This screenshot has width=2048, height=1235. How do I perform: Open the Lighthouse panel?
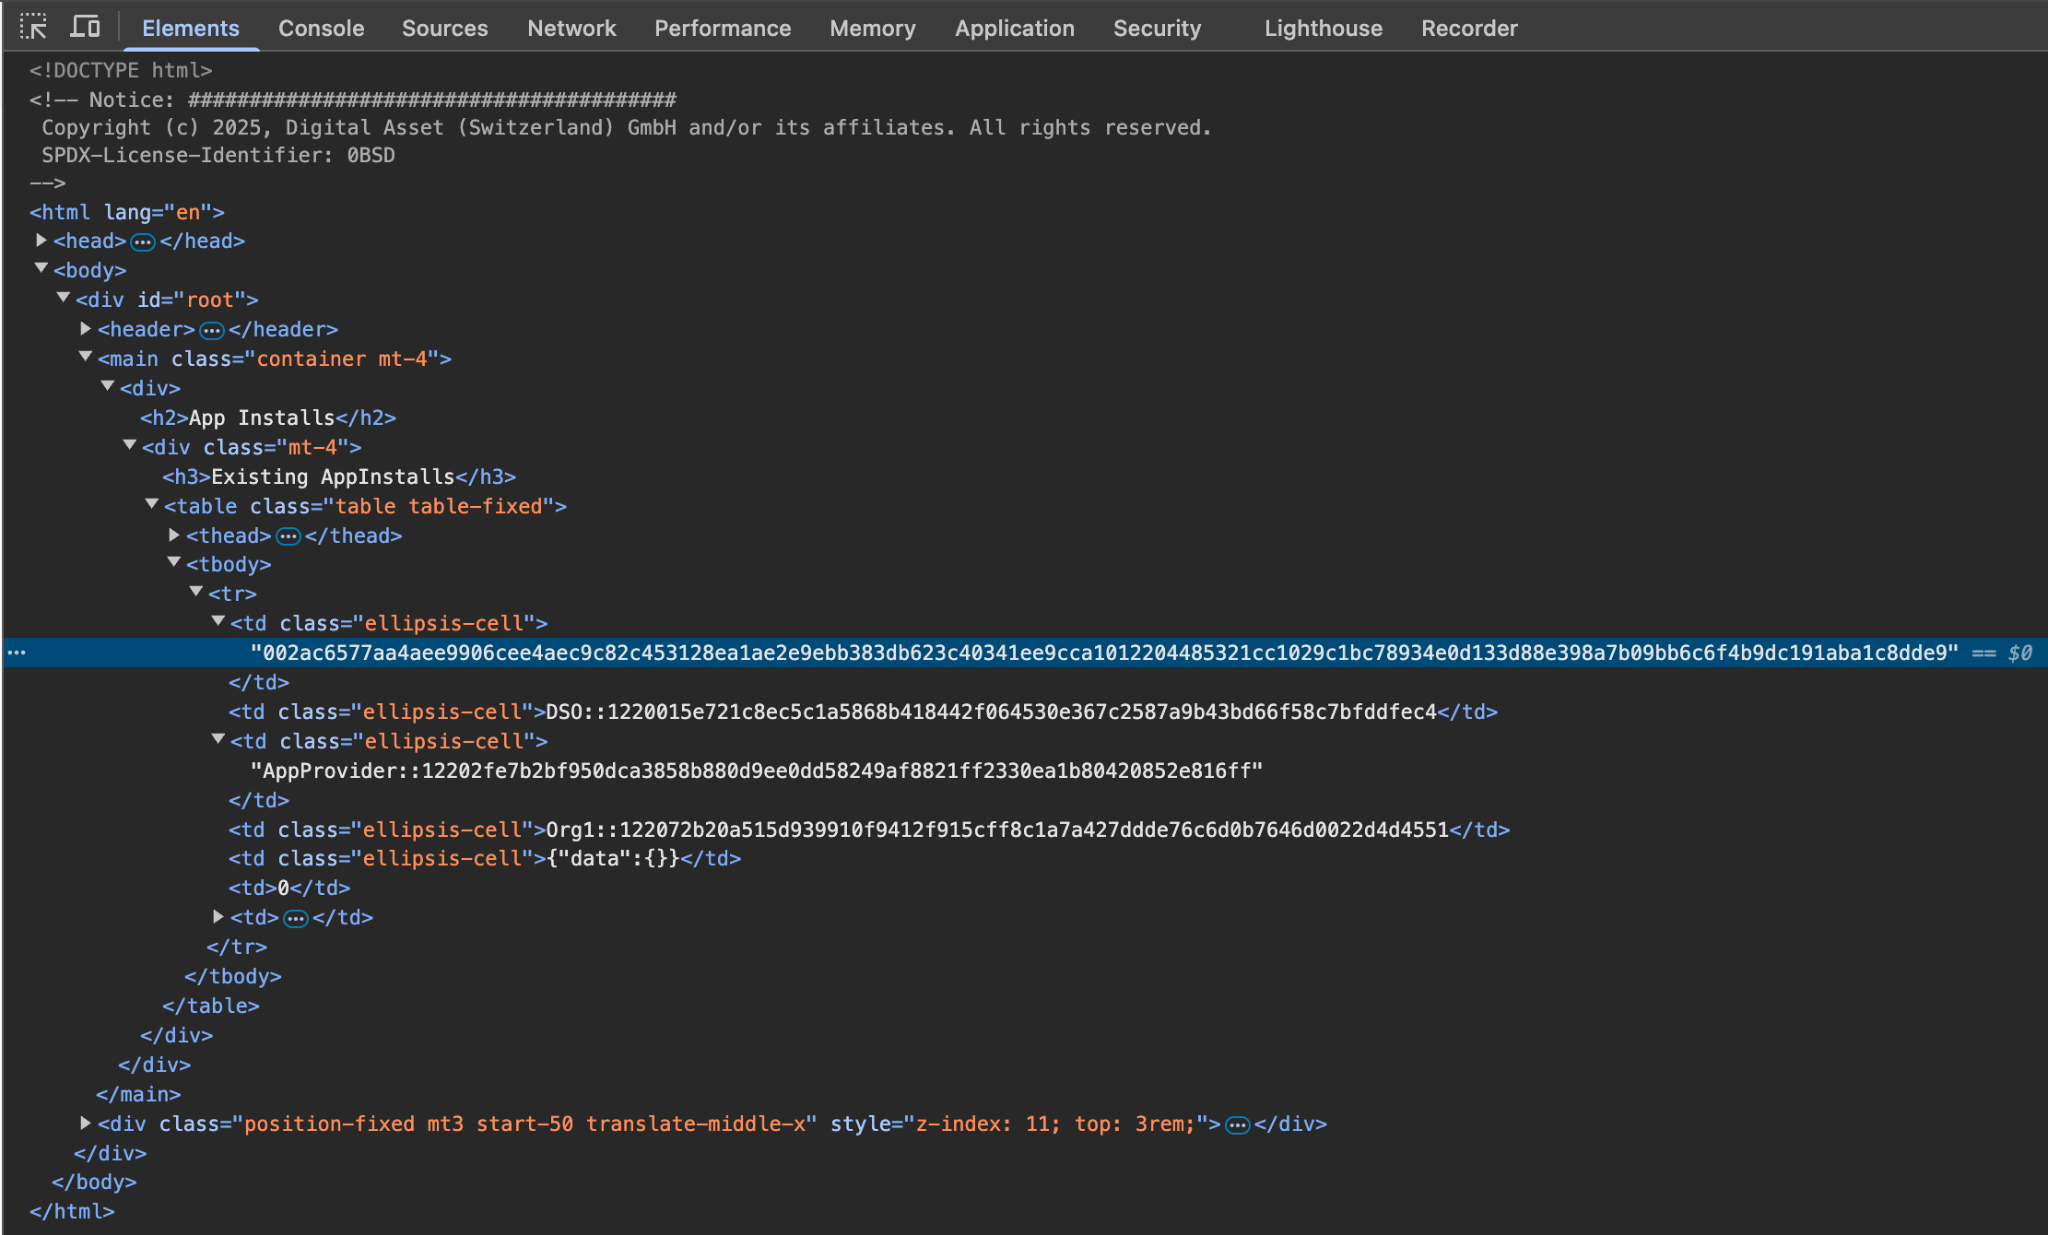[x=1322, y=28]
